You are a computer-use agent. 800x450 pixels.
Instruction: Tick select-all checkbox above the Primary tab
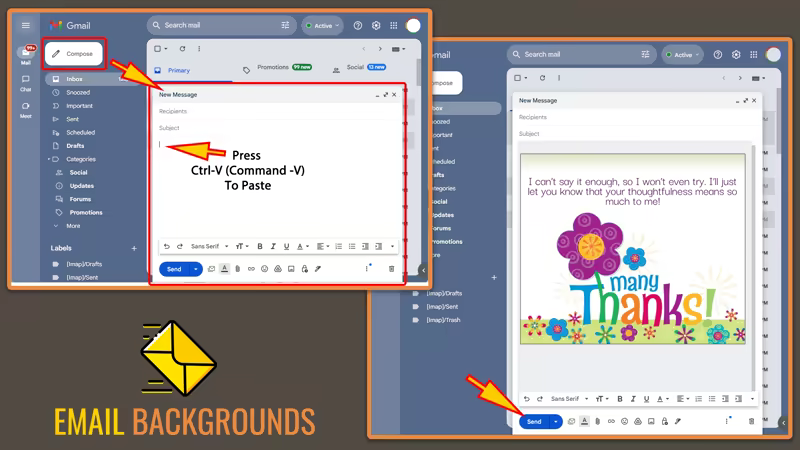(x=158, y=48)
